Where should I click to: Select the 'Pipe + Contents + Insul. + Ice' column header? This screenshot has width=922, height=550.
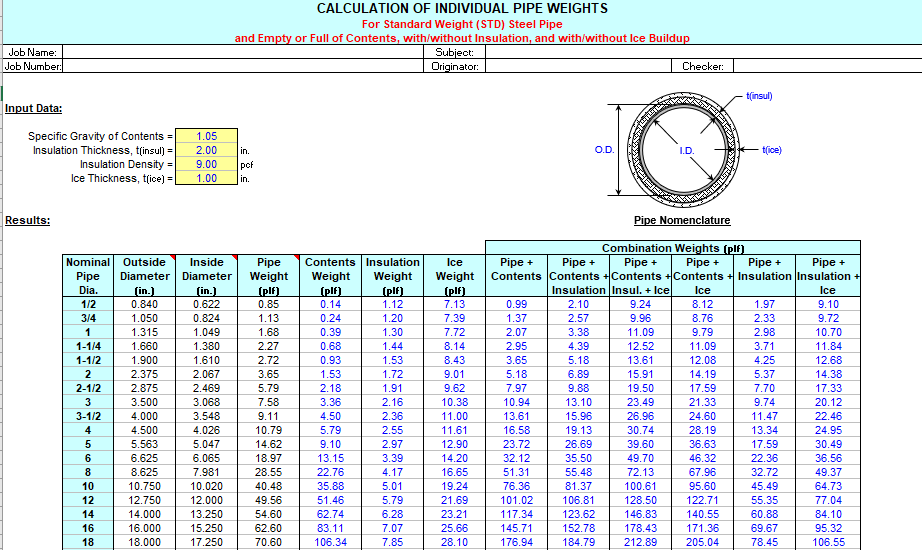(x=640, y=276)
